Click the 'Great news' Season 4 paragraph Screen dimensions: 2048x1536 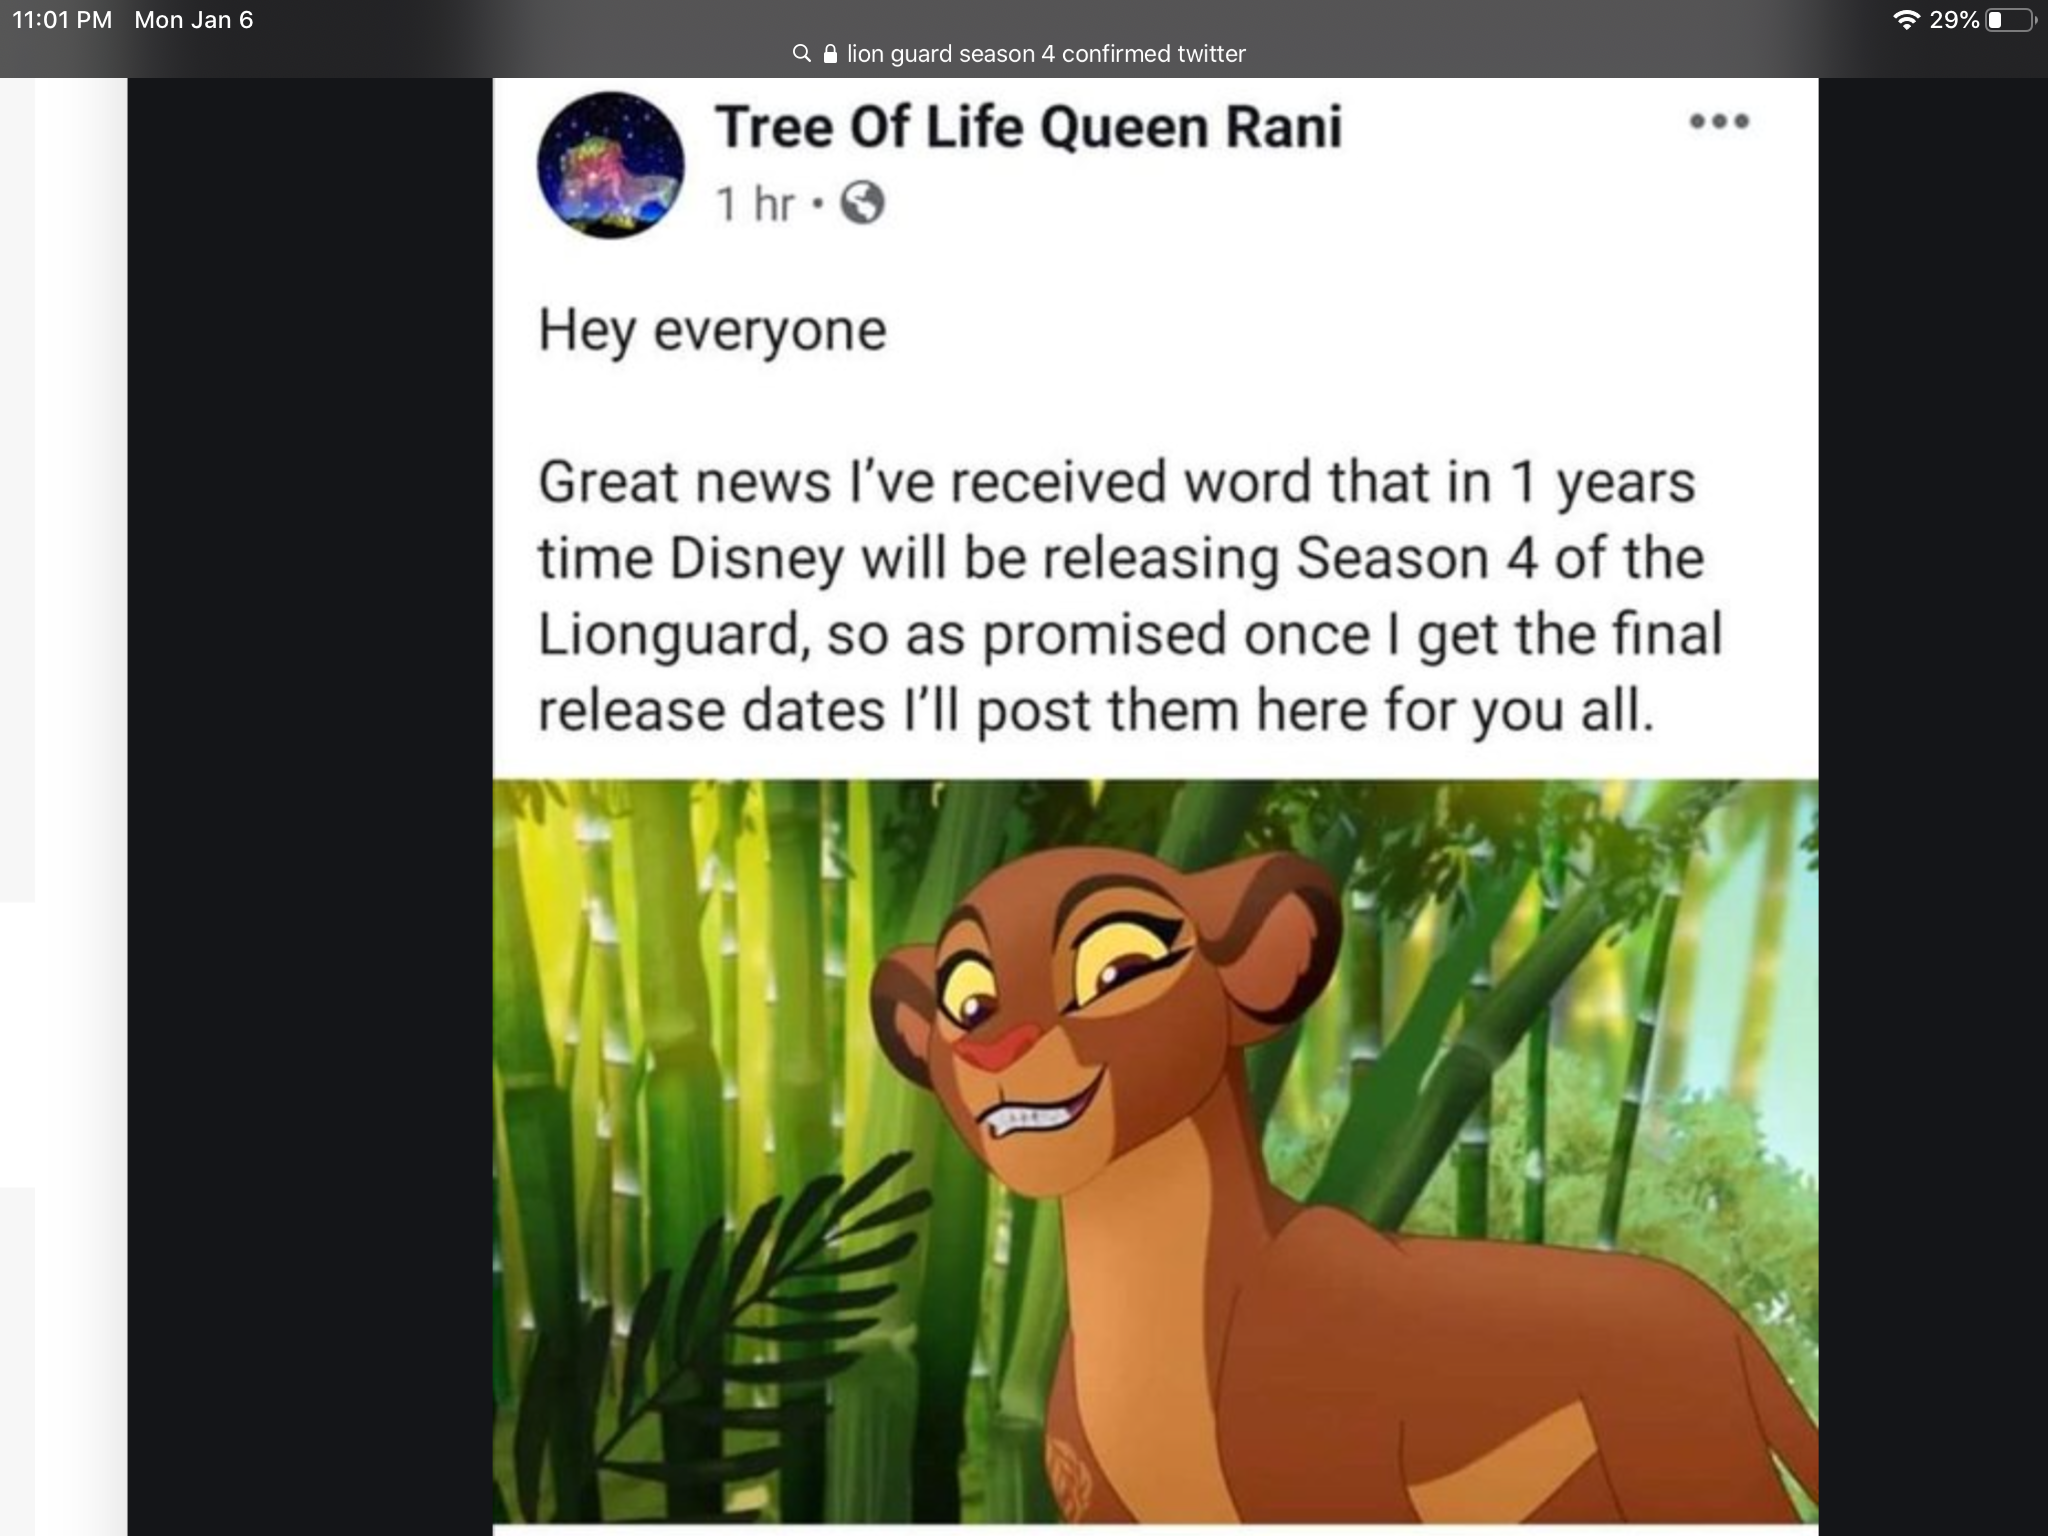tap(1130, 595)
